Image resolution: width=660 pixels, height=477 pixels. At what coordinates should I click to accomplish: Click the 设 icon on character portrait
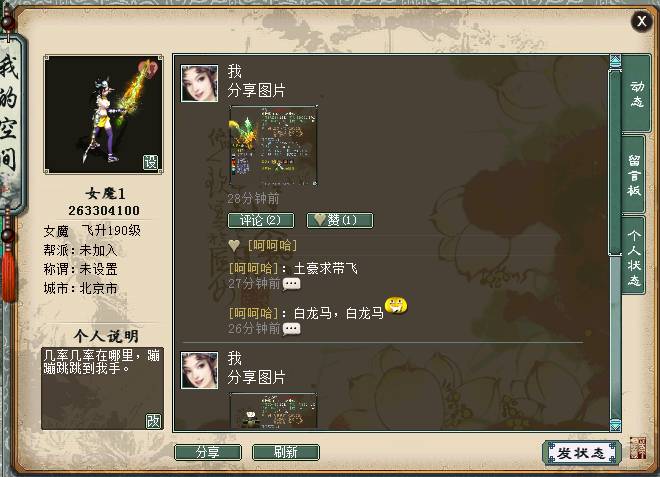[150, 162]
